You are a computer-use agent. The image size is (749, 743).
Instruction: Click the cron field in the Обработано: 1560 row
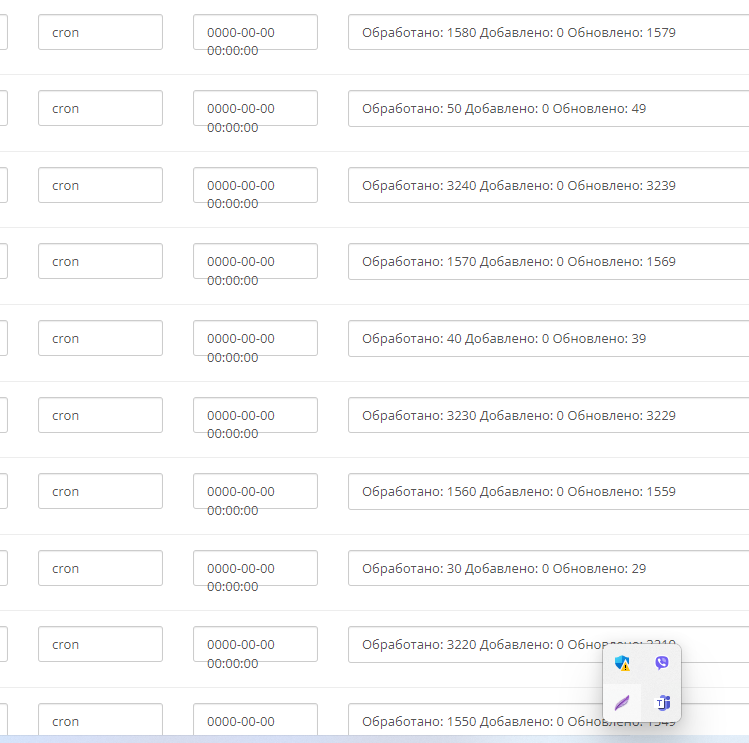(100, 491)
